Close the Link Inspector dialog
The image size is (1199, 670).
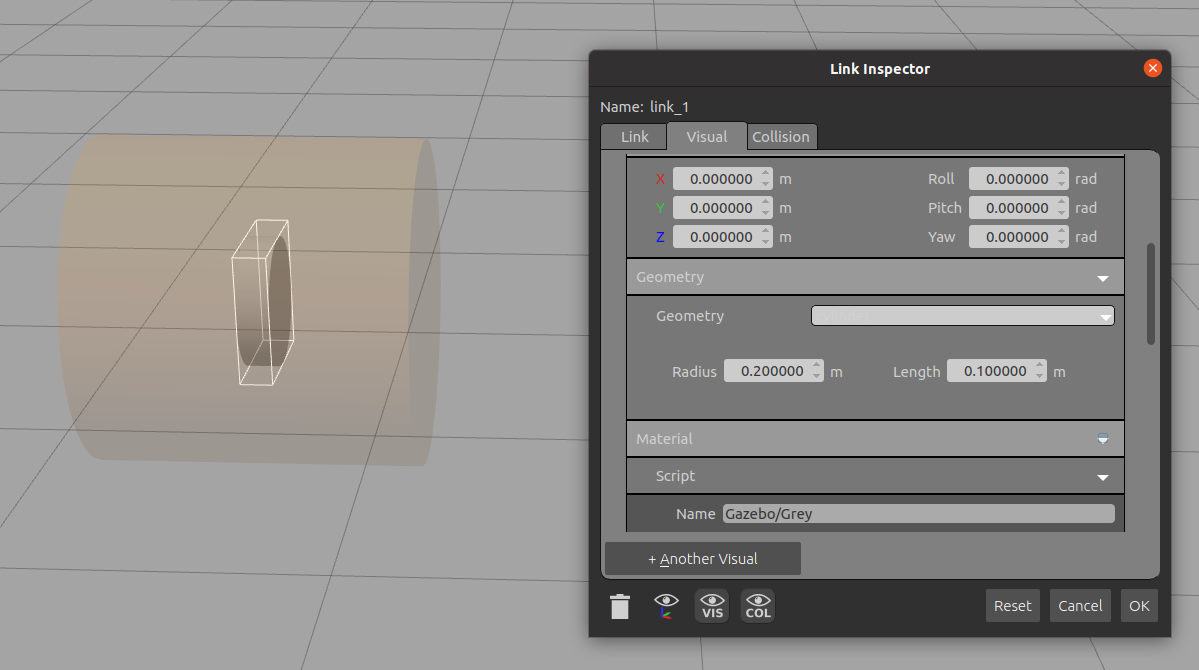1152,68
